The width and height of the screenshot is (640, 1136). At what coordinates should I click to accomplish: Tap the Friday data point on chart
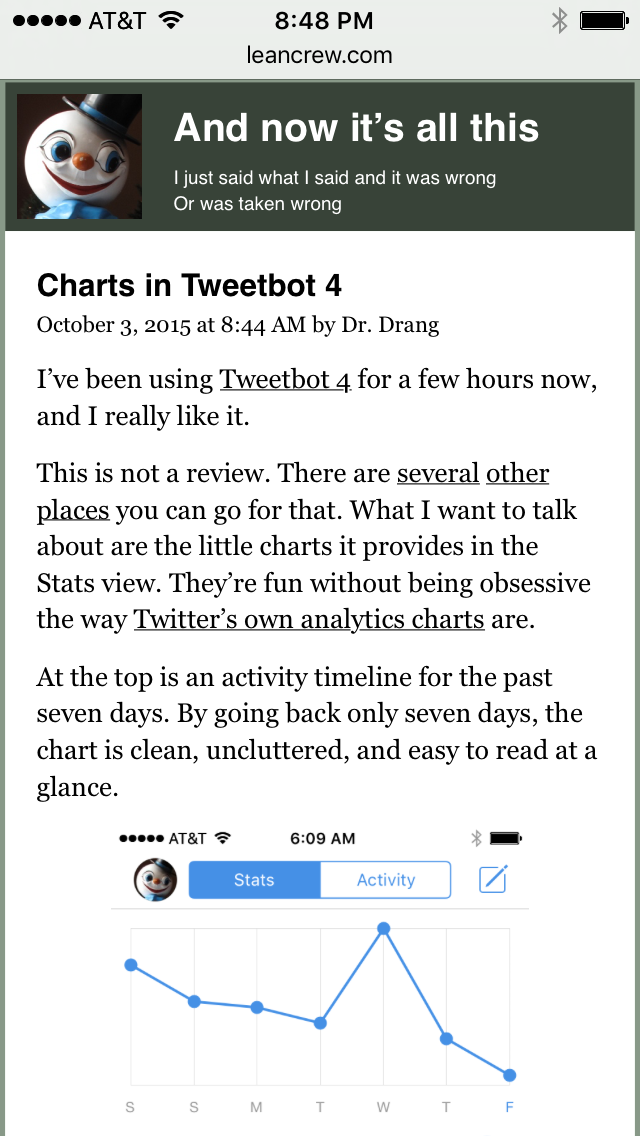[x=510, y=1075]
